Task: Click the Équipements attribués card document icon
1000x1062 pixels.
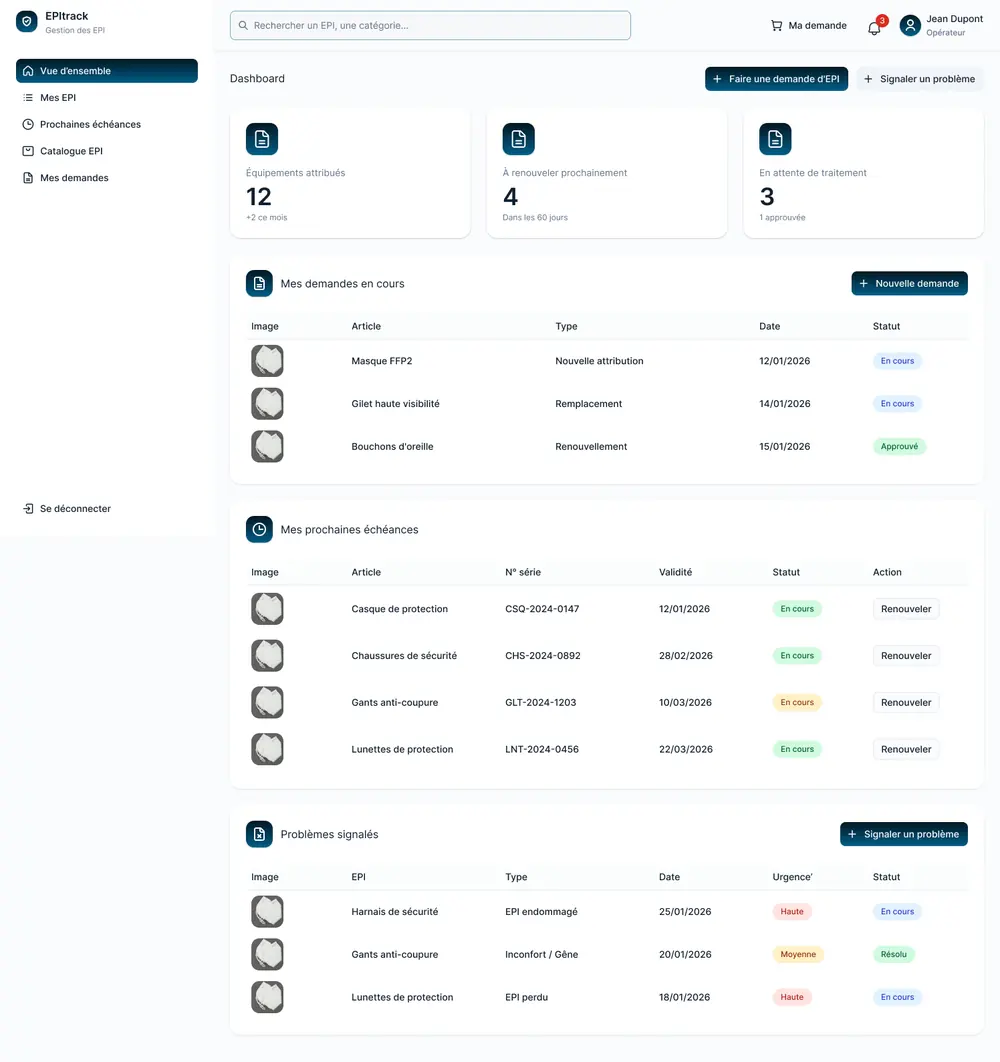Action: pyautogui.click(x=262, y=139)
